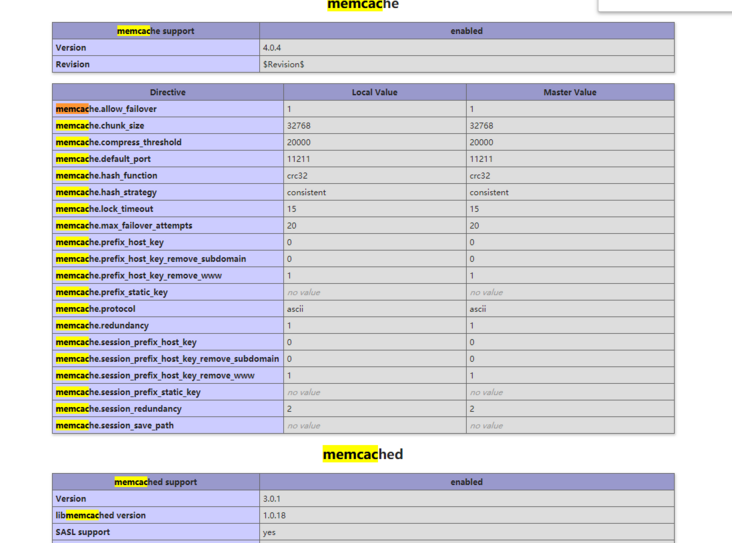Screen dimensions: 732x543
Task: Select memcache.prefix_static_key directive
Action: tap(112, 292)
